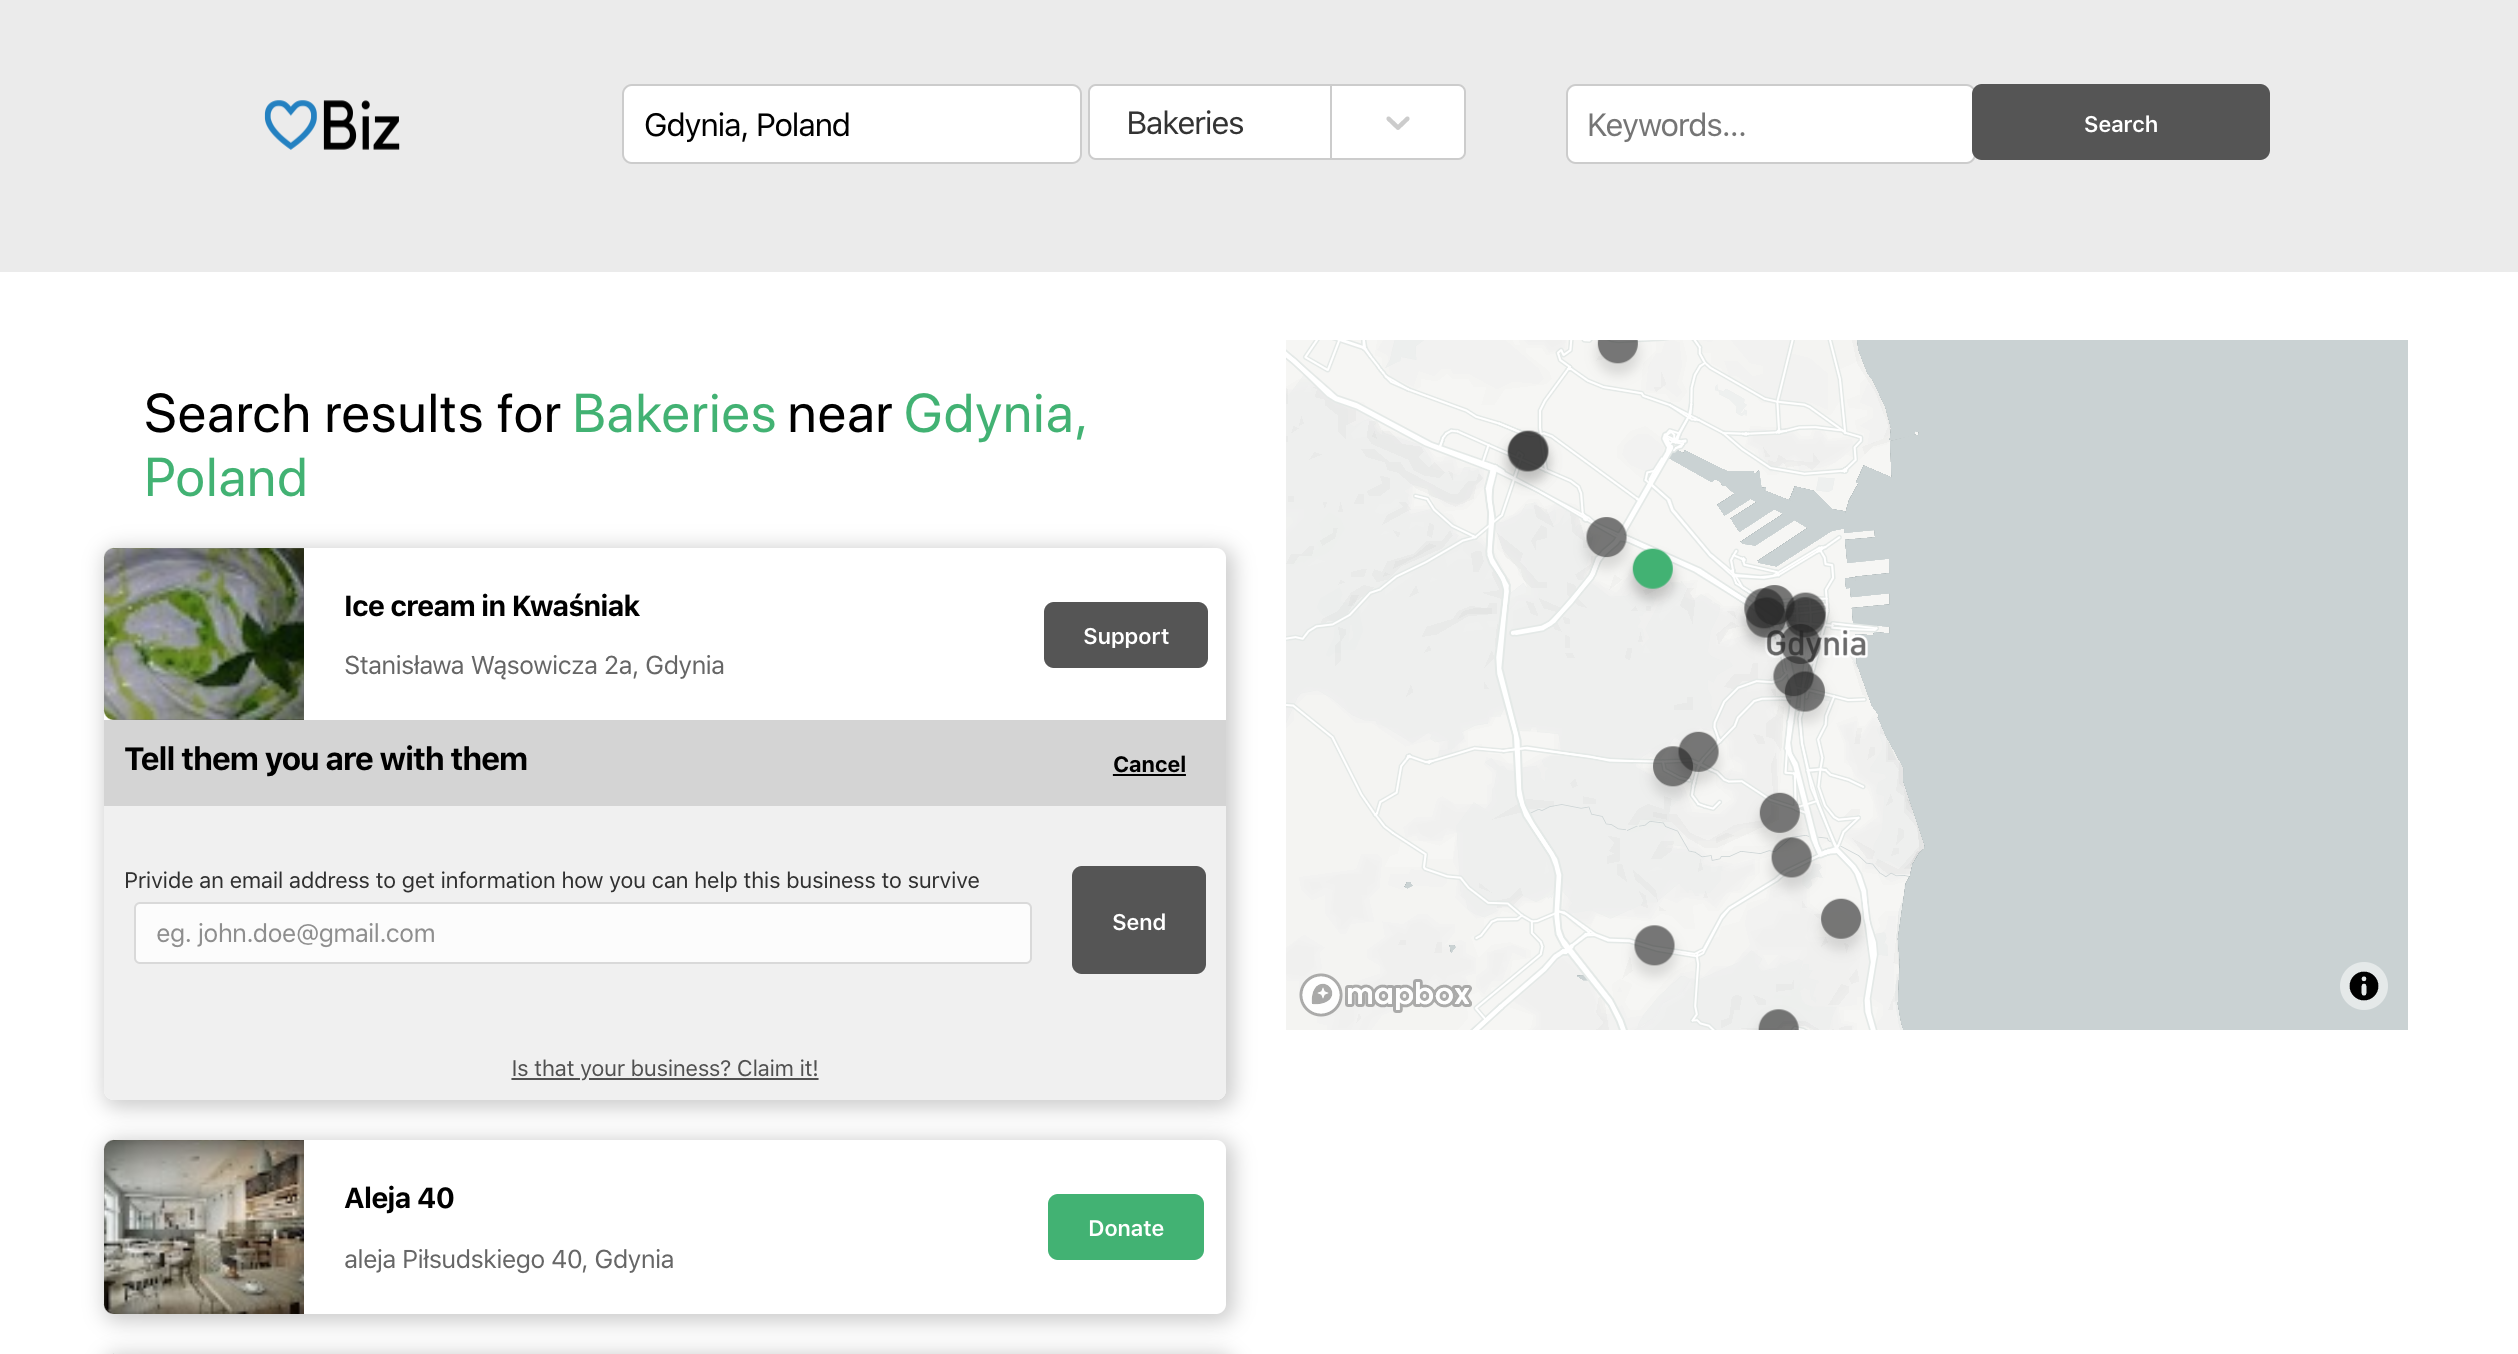Cancel the support email form

1149,764
